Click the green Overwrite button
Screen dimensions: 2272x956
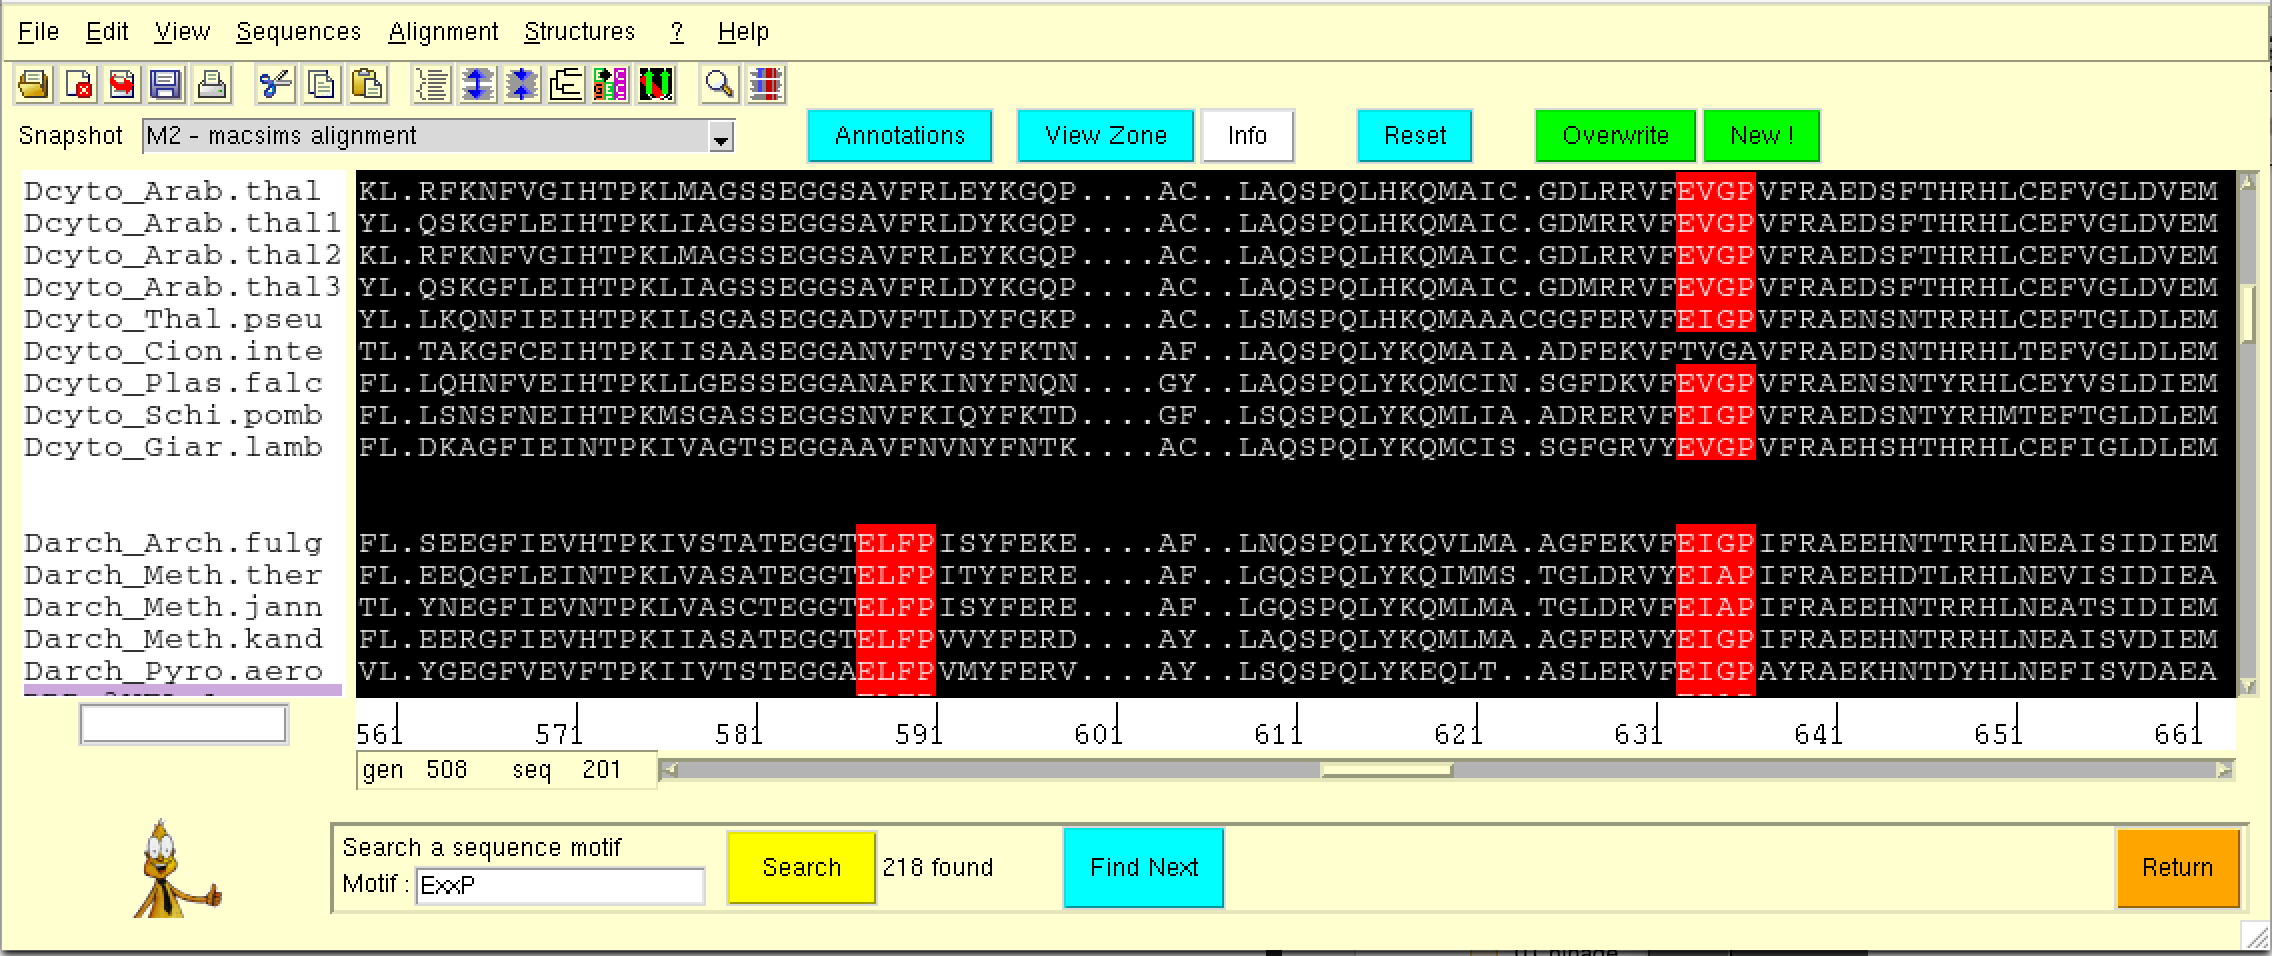(1615, 136)
